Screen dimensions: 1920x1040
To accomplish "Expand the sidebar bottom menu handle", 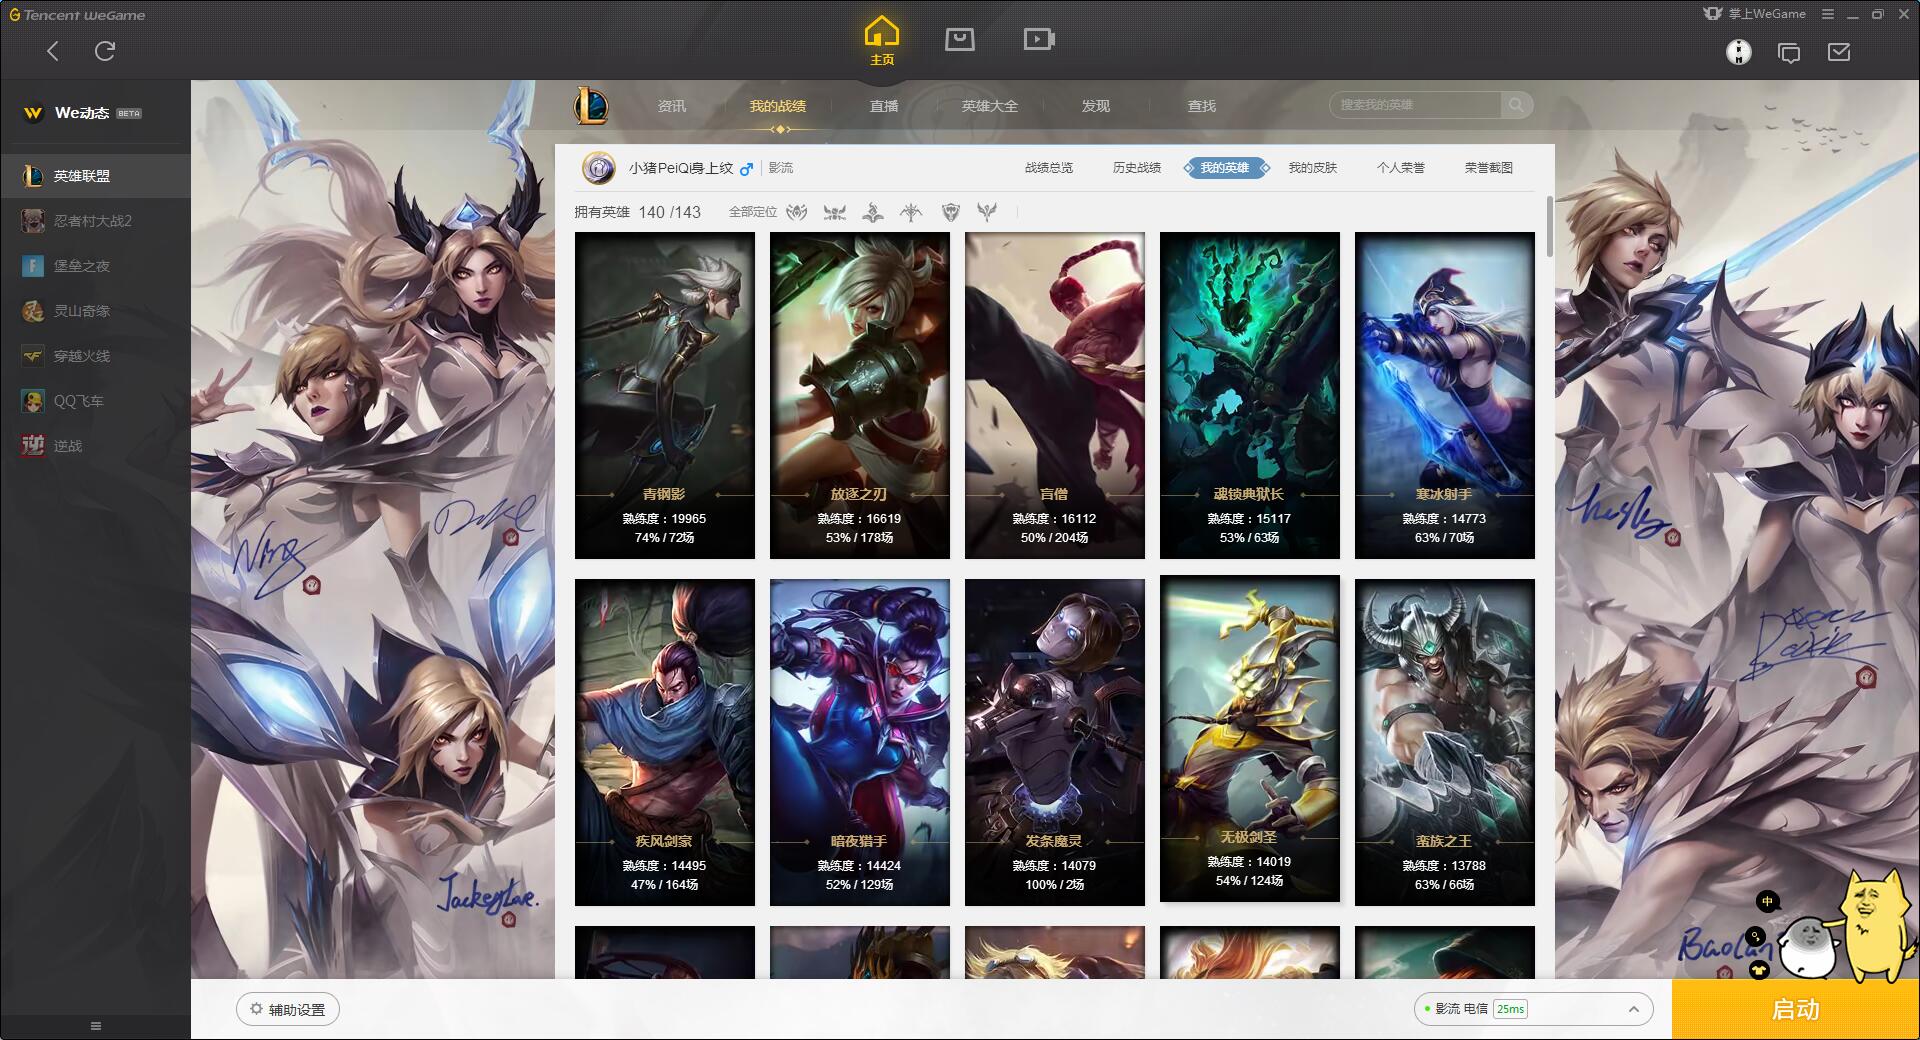I will tap(96, 1026).
